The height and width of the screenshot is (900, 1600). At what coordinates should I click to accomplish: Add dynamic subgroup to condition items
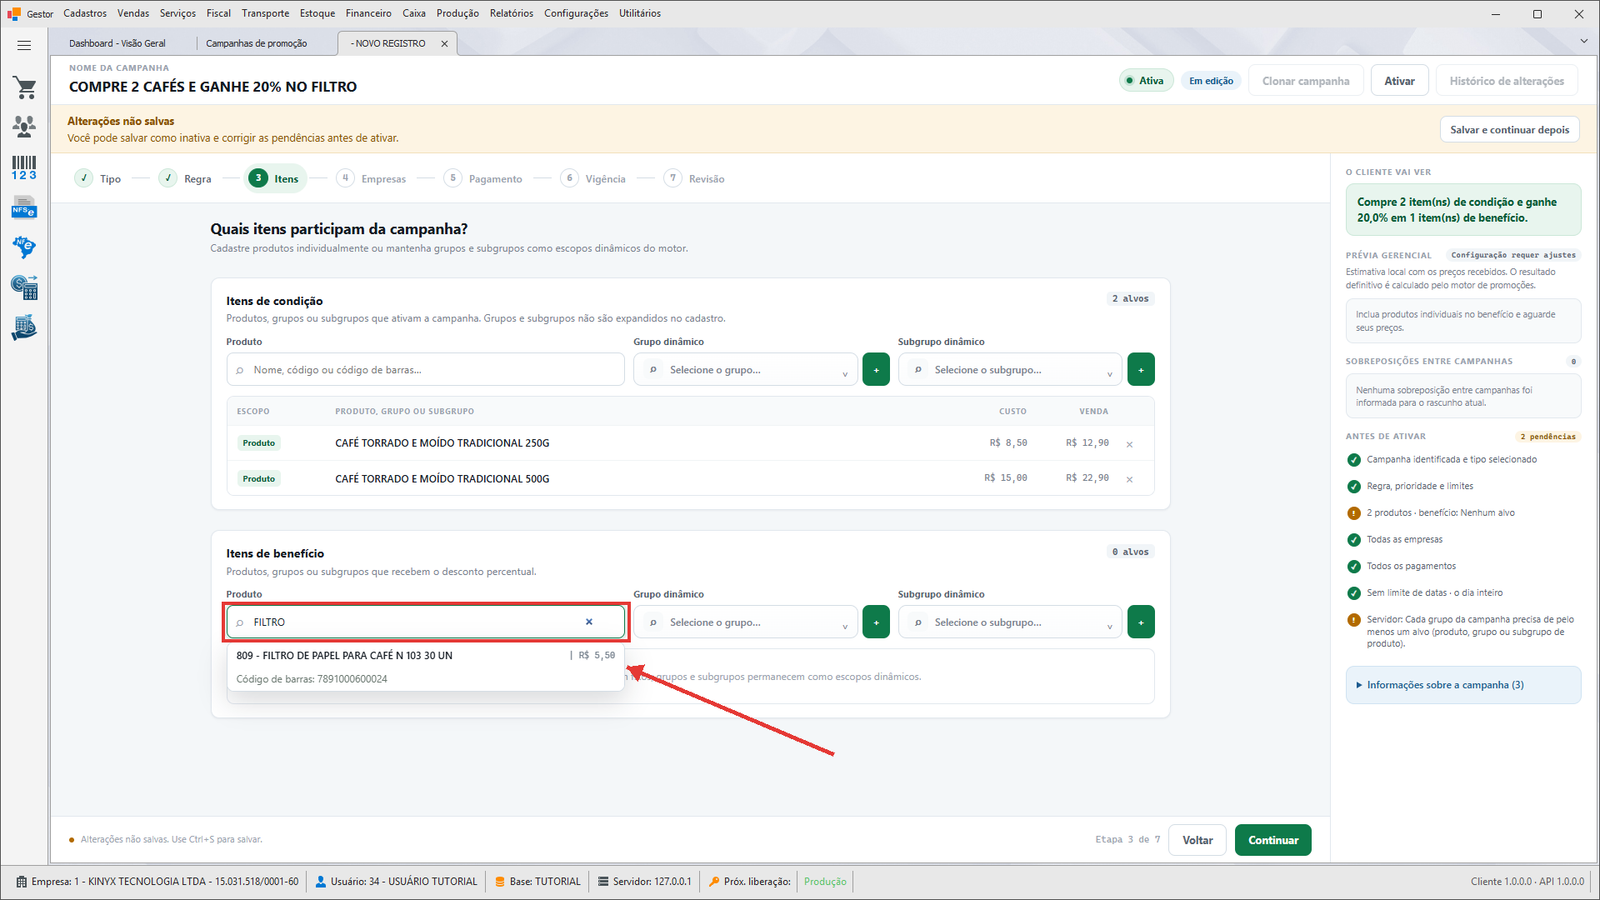[1141, 370]
